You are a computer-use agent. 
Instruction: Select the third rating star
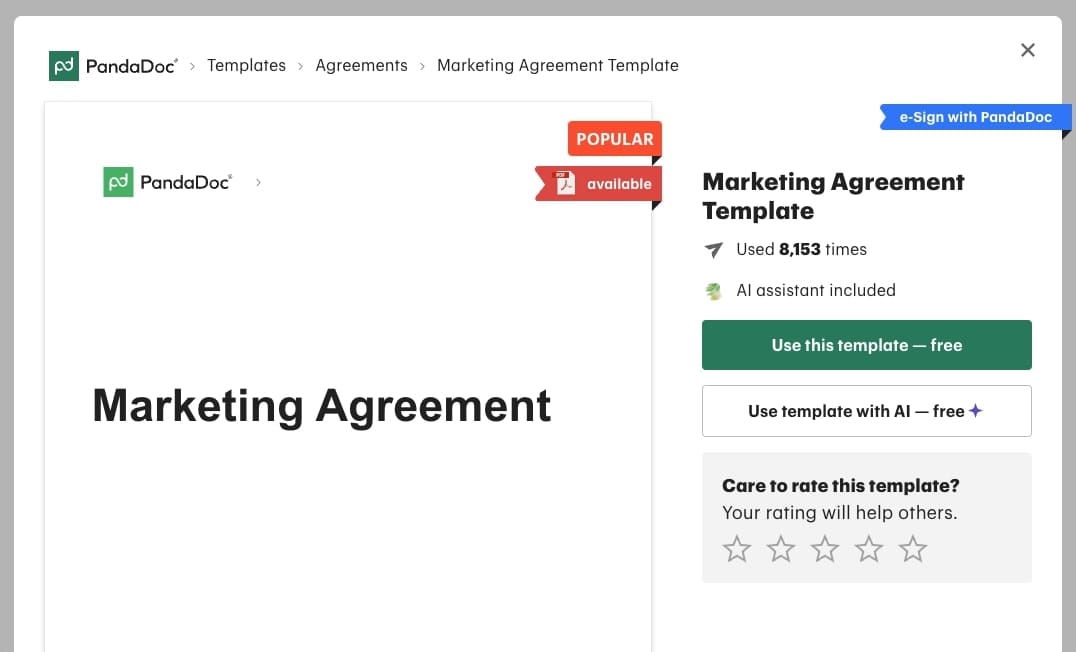824,548
